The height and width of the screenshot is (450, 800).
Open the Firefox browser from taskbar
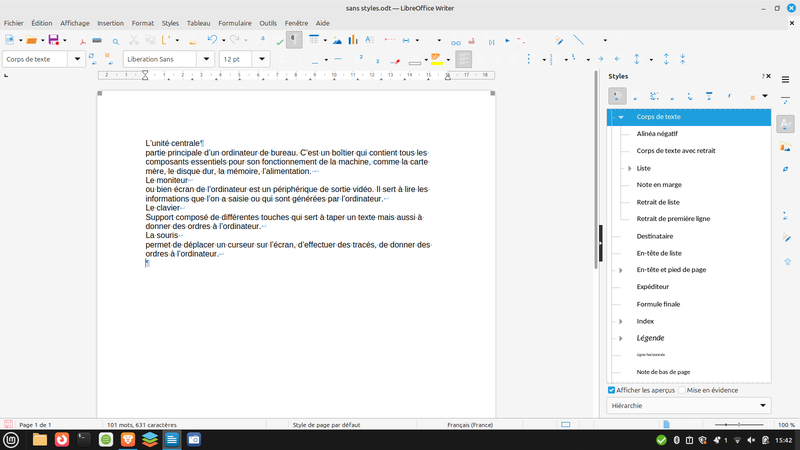(62, 439)
